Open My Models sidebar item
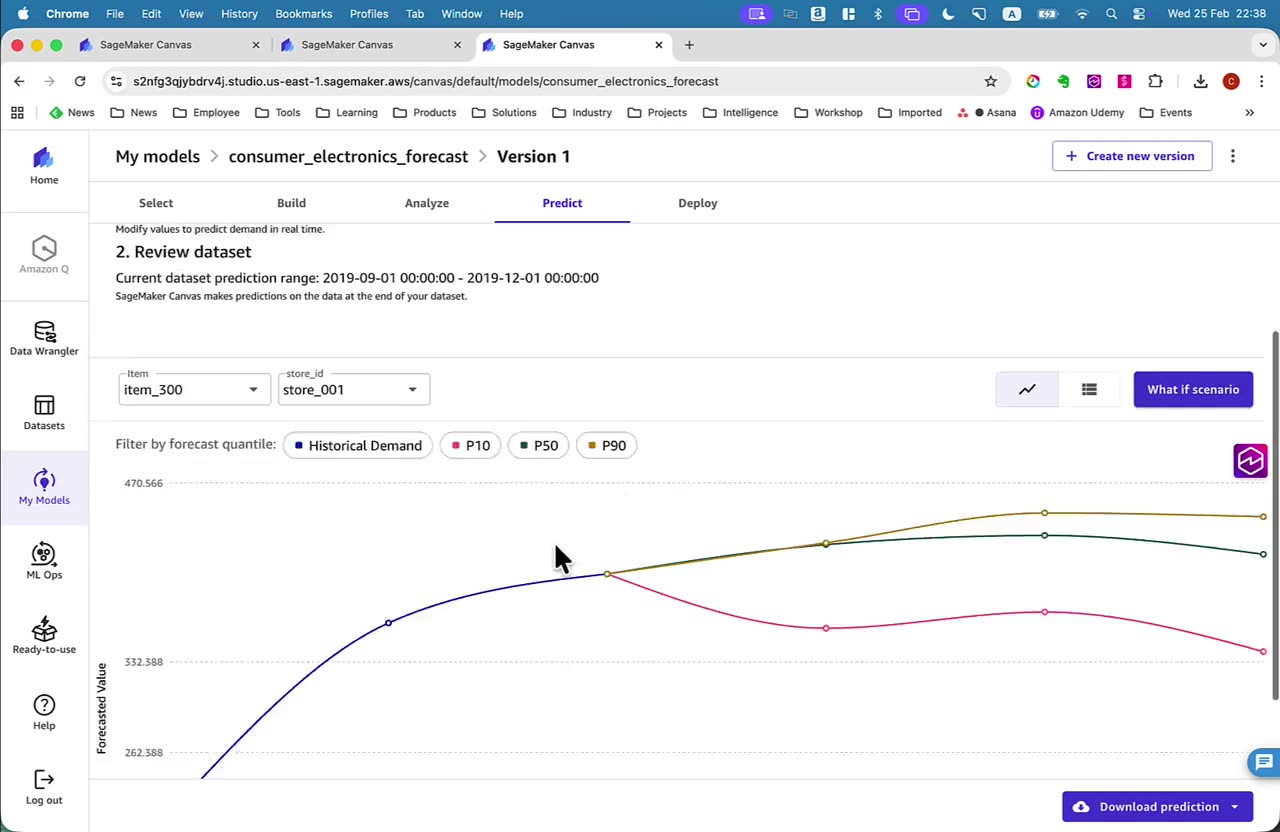Viewport: 1280px width, 832px height. tap(44, 487)
